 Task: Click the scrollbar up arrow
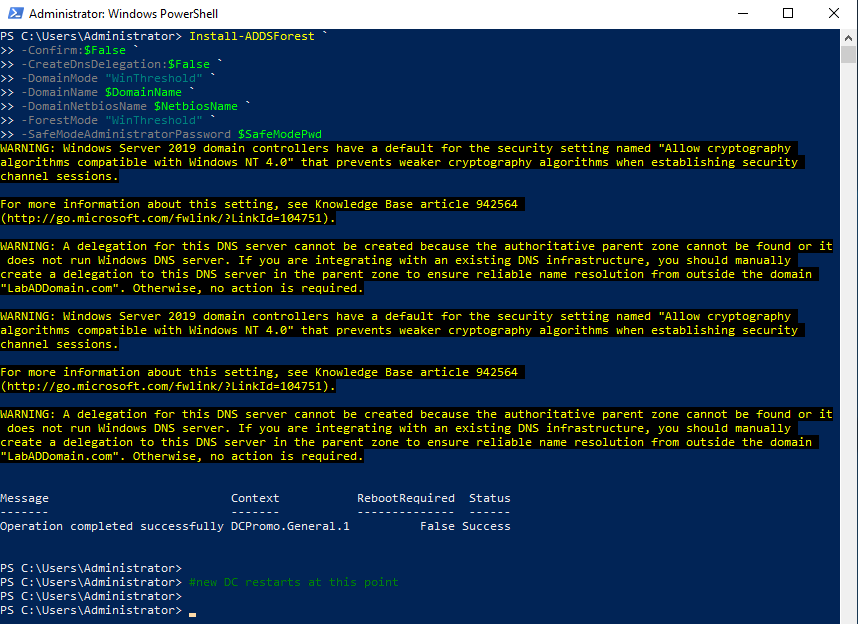pos(849,36)
